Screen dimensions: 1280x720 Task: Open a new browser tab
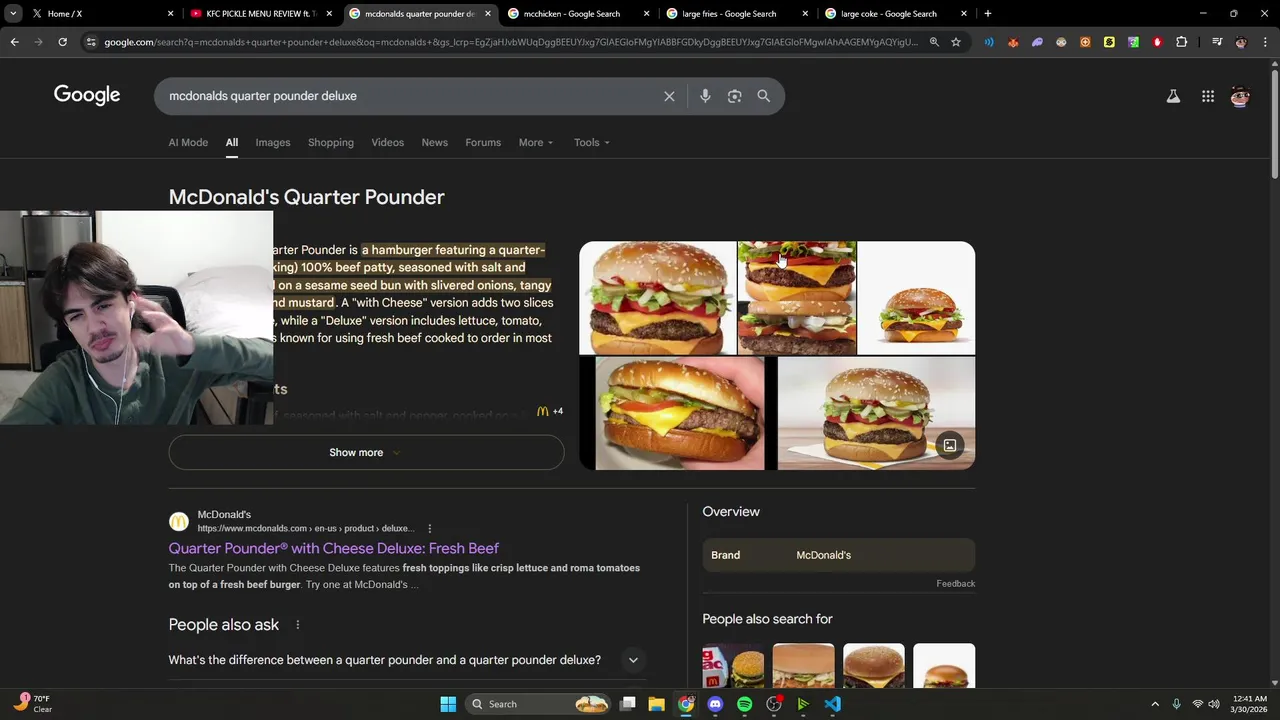[988, 14]
